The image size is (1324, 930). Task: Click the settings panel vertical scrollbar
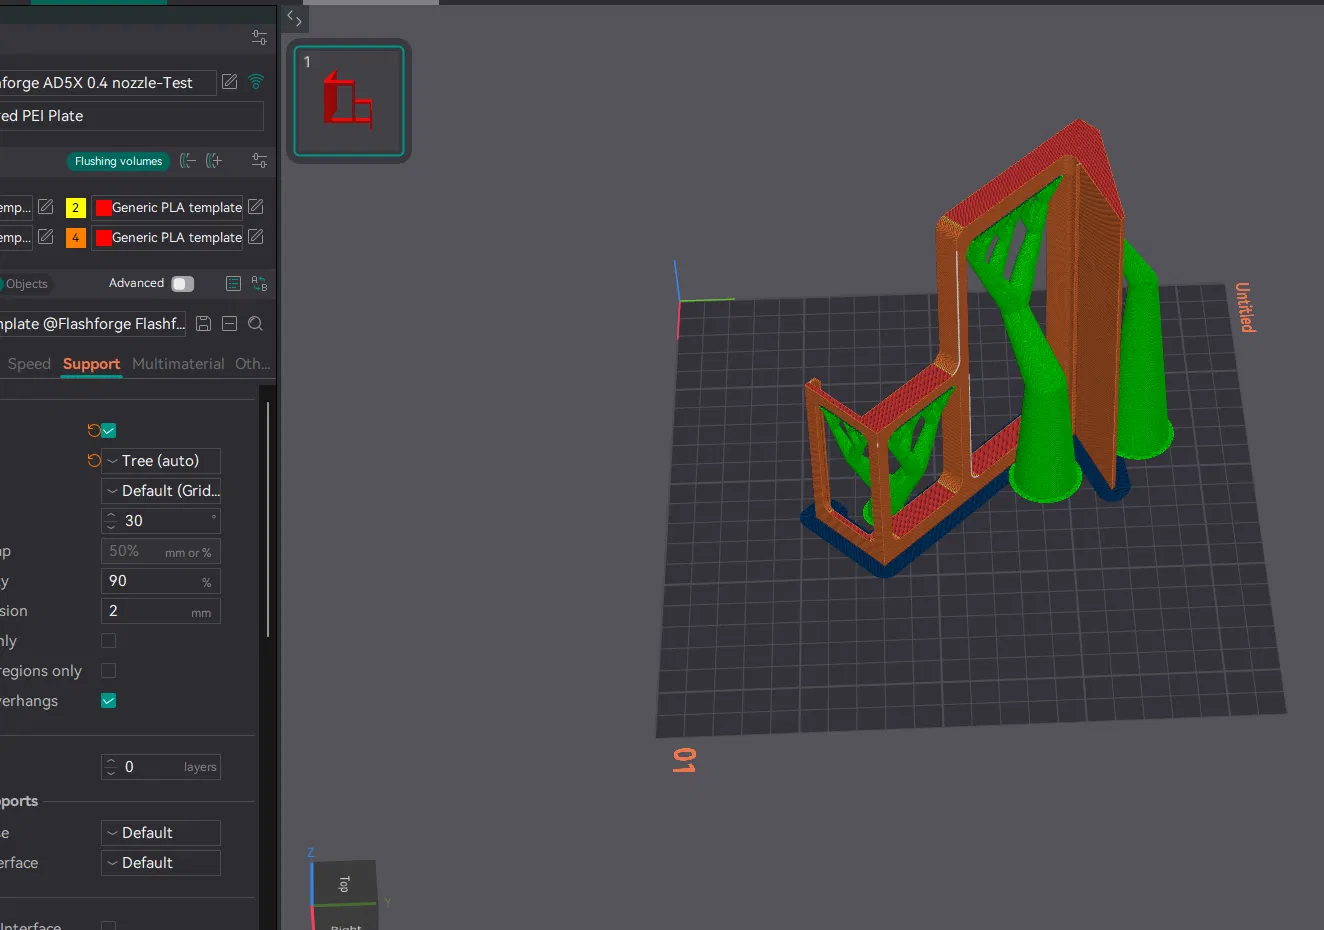pos(268,519)
